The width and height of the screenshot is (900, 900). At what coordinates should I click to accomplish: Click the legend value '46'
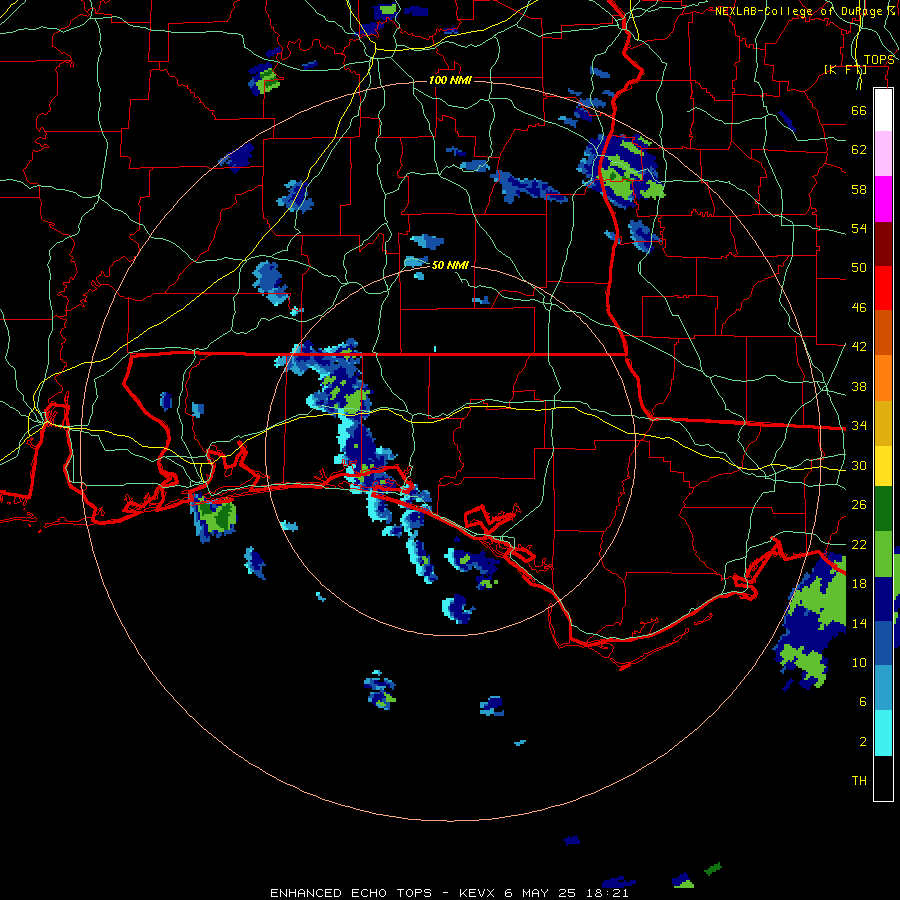[859, 308]
